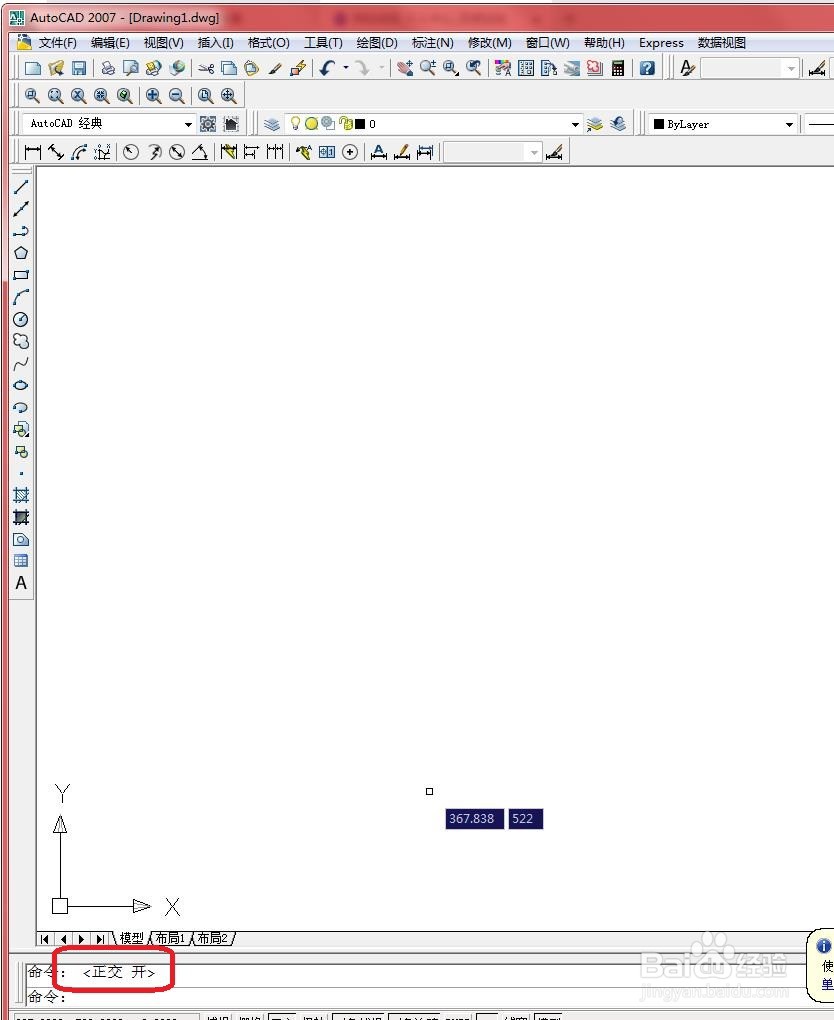Select the Rectangle tool

pos(21,275)
